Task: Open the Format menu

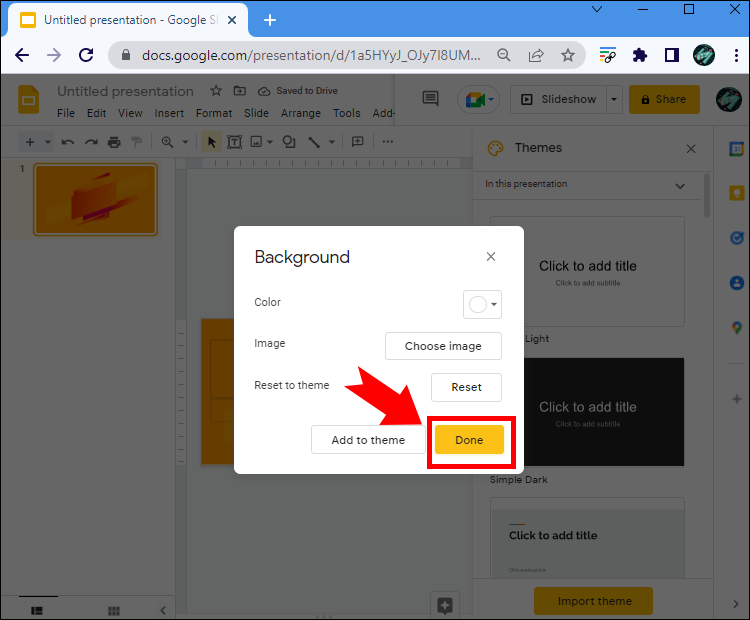Action: (x=214, y=113)
